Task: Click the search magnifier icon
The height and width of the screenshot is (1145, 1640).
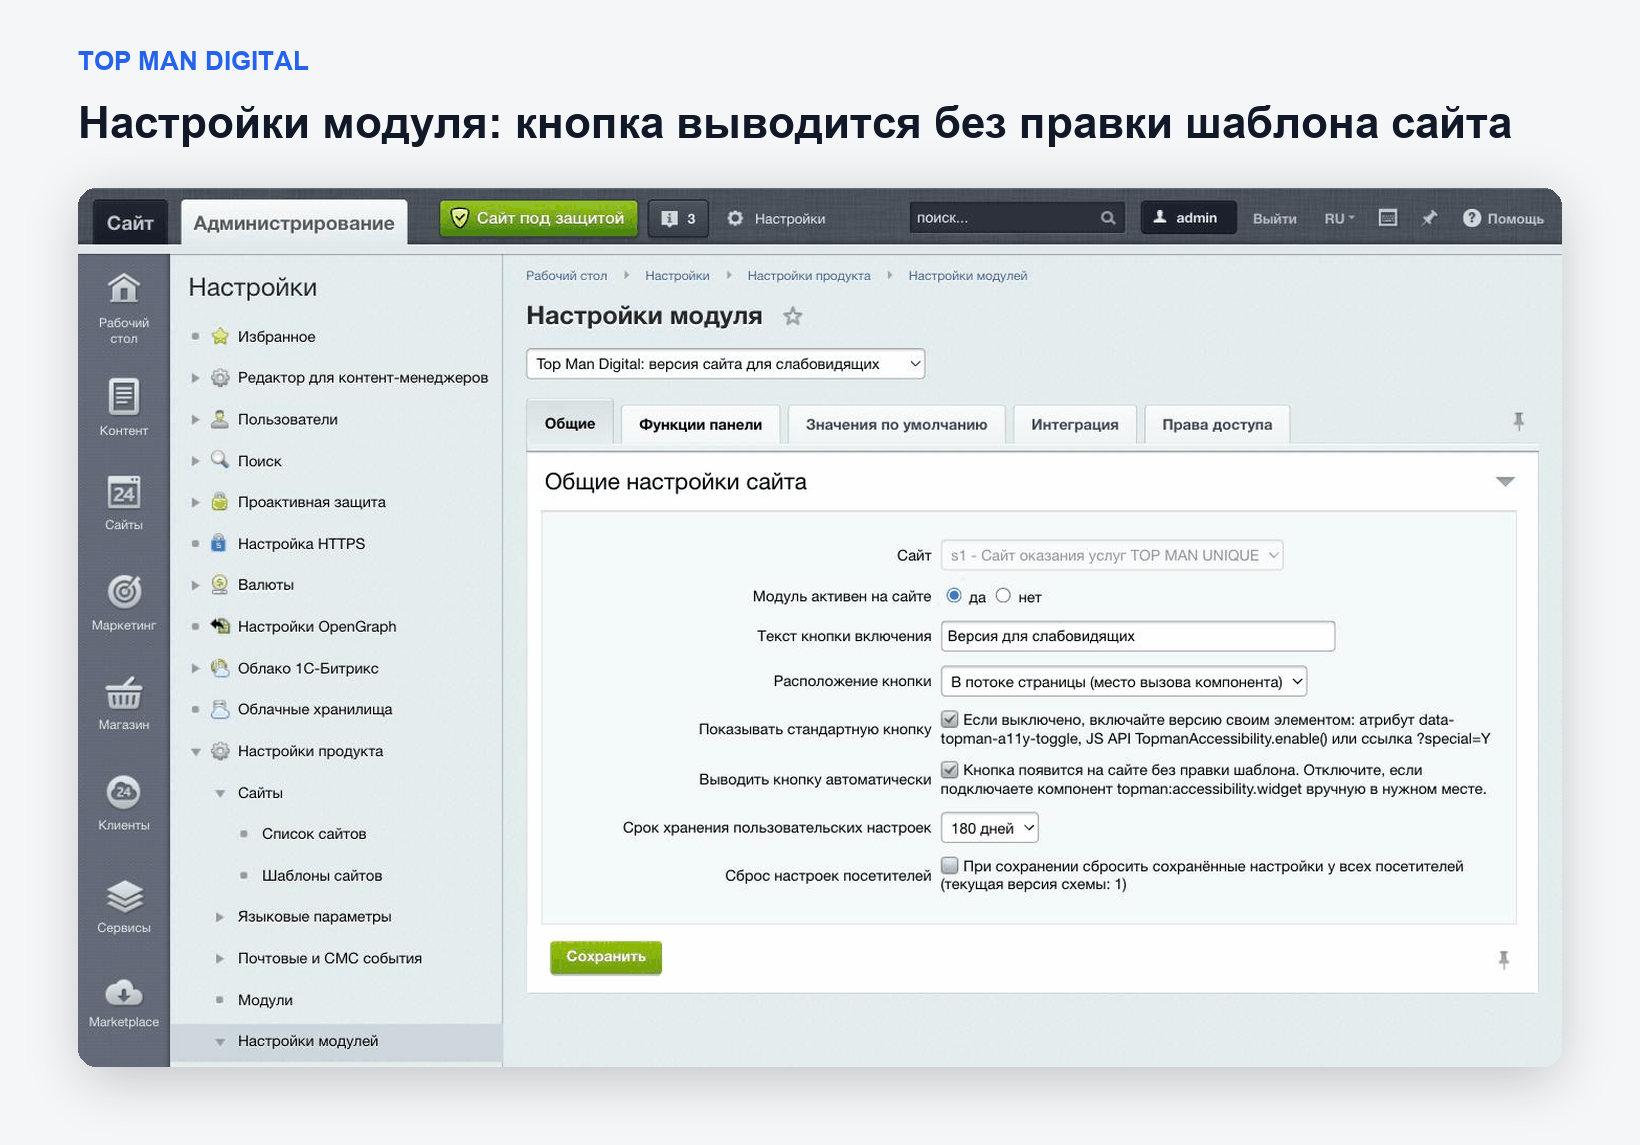Action: (x=1108, y=218)
